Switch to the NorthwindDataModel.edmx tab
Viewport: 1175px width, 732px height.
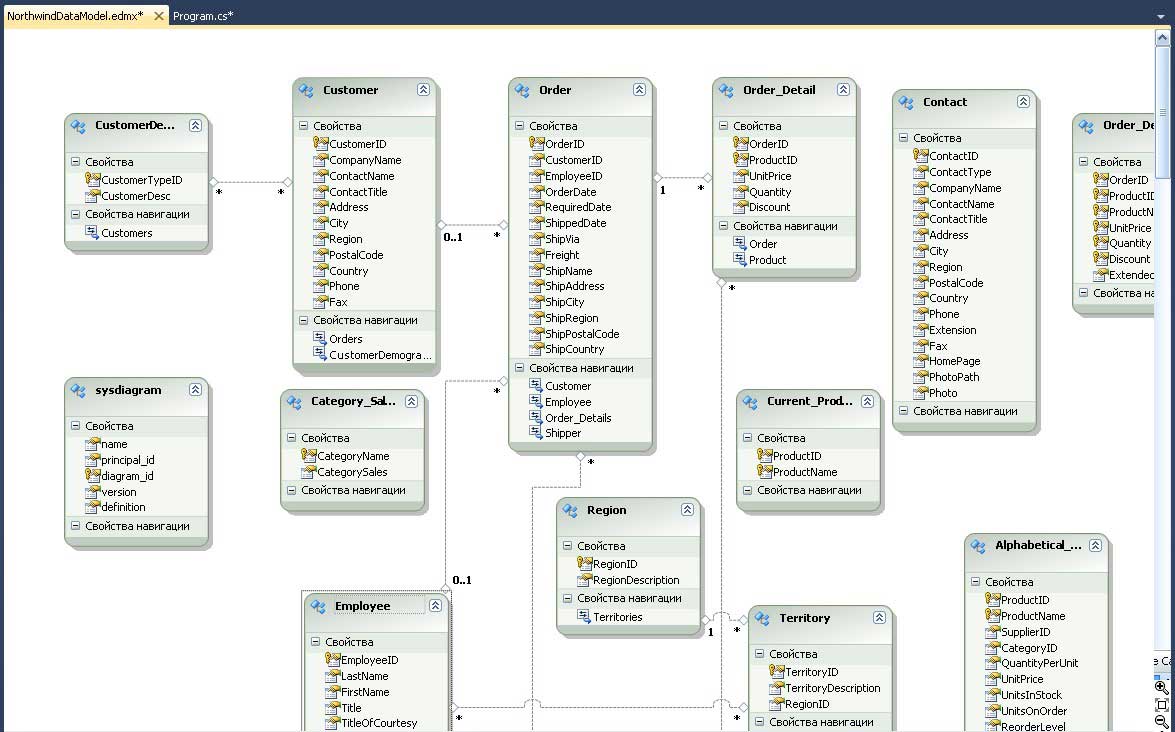[x=75, y=16]
